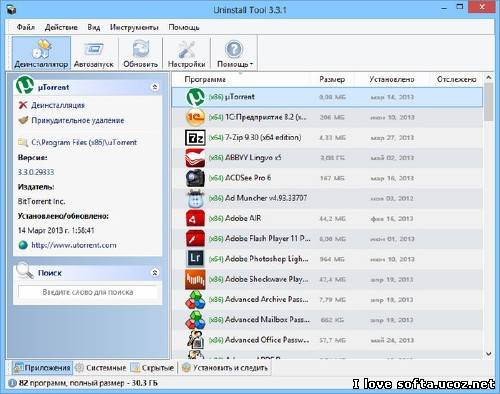Click the magnifier icon of Поиск panel
Screen dimensions: 500x394
(x=25, y=271)
